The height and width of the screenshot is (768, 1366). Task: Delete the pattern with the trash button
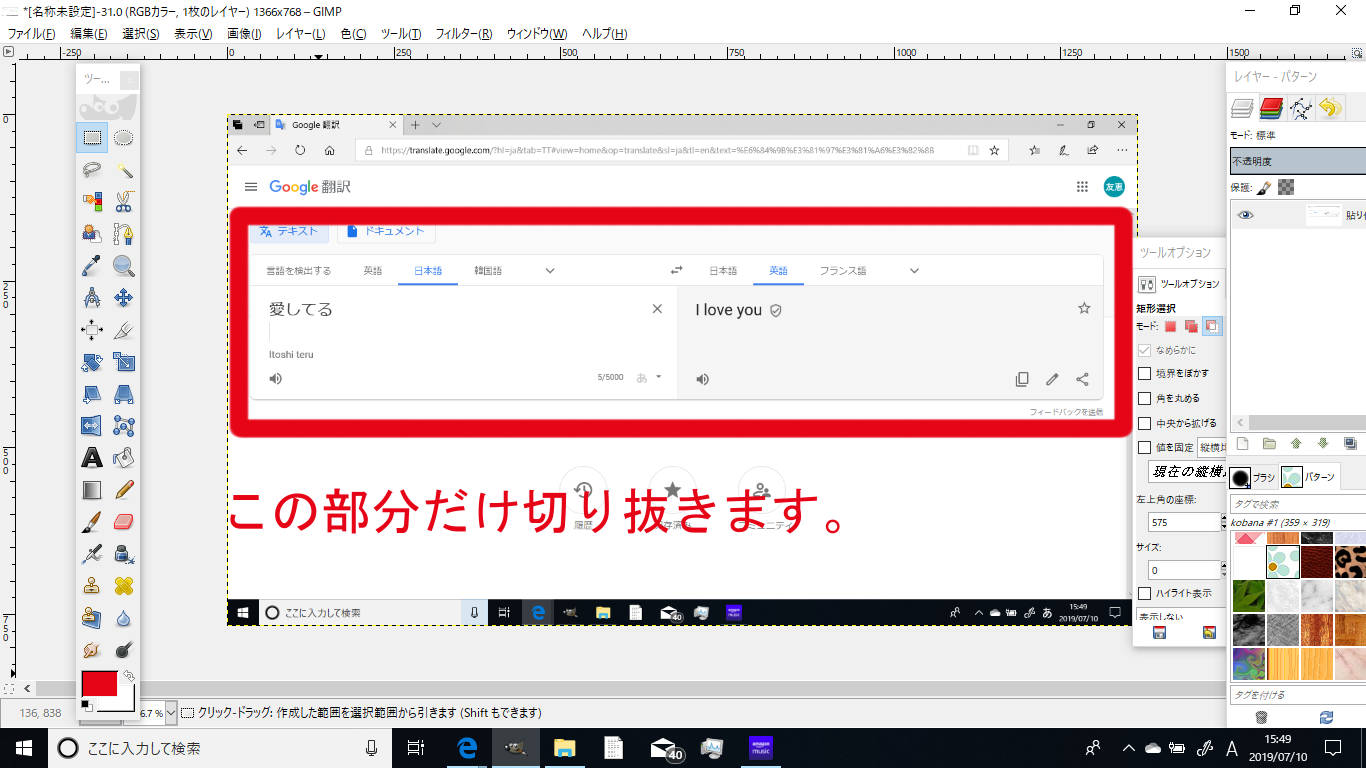pos(1262,717)
